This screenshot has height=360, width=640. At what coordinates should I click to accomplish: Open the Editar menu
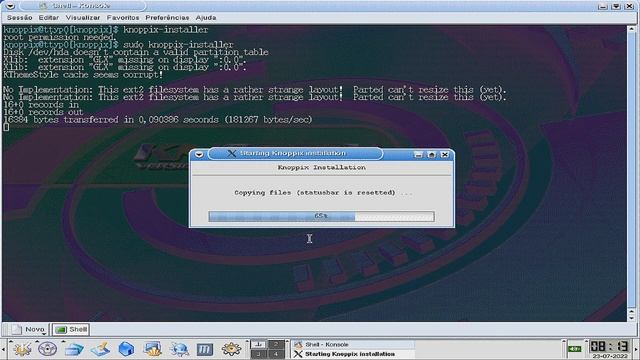click(49, 18)
